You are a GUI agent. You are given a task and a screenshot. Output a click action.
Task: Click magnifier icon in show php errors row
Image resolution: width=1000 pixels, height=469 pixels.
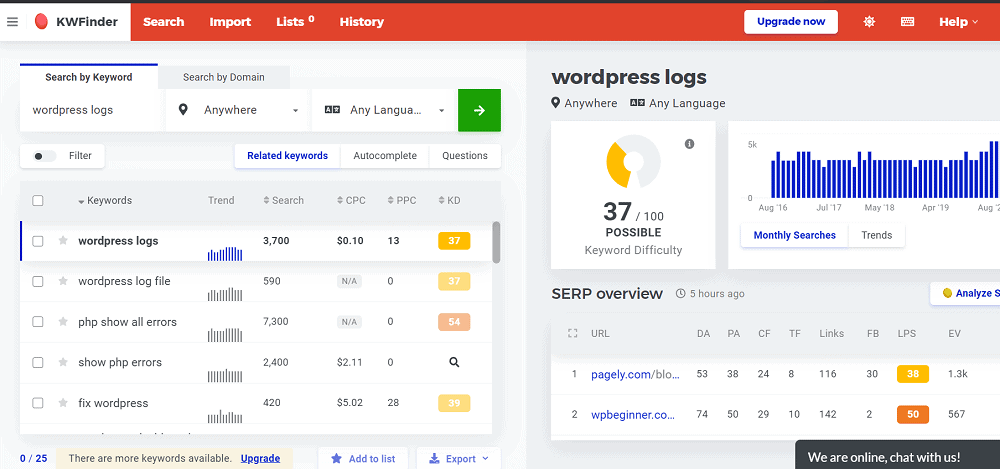pyautogui.click(x=454, y=362)
